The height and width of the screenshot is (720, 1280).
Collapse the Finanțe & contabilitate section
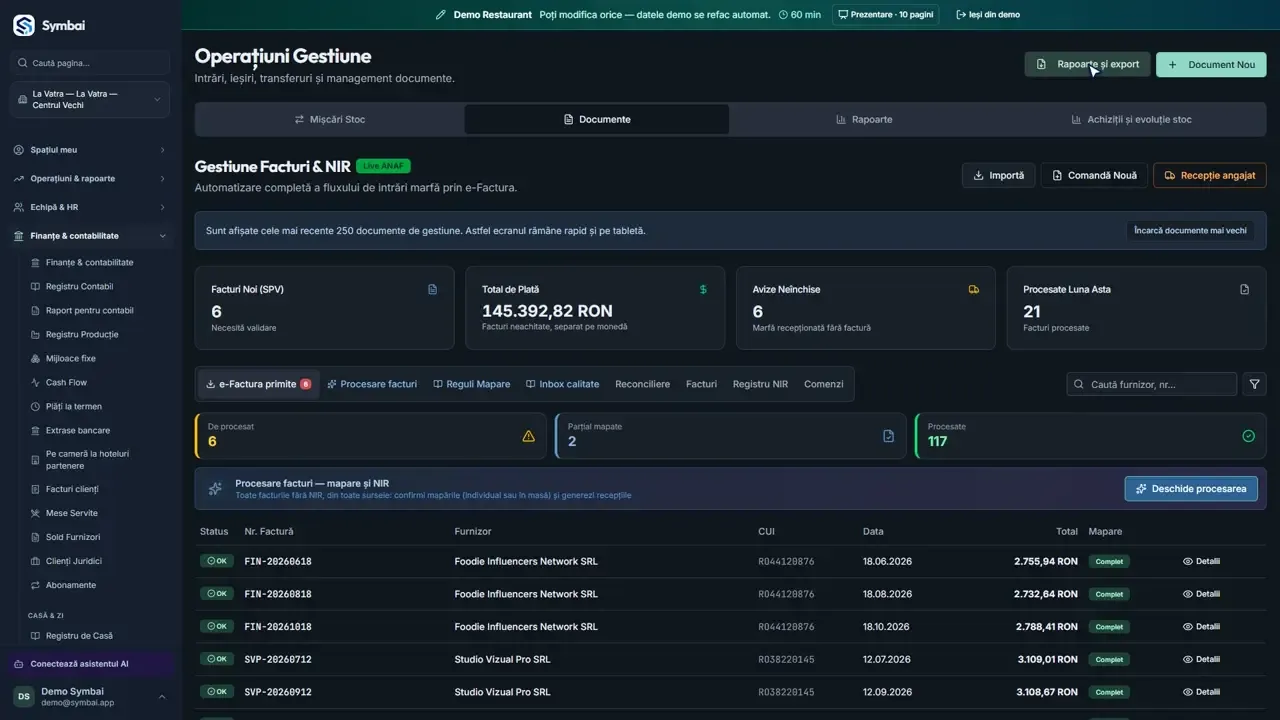tap(90, 236)
